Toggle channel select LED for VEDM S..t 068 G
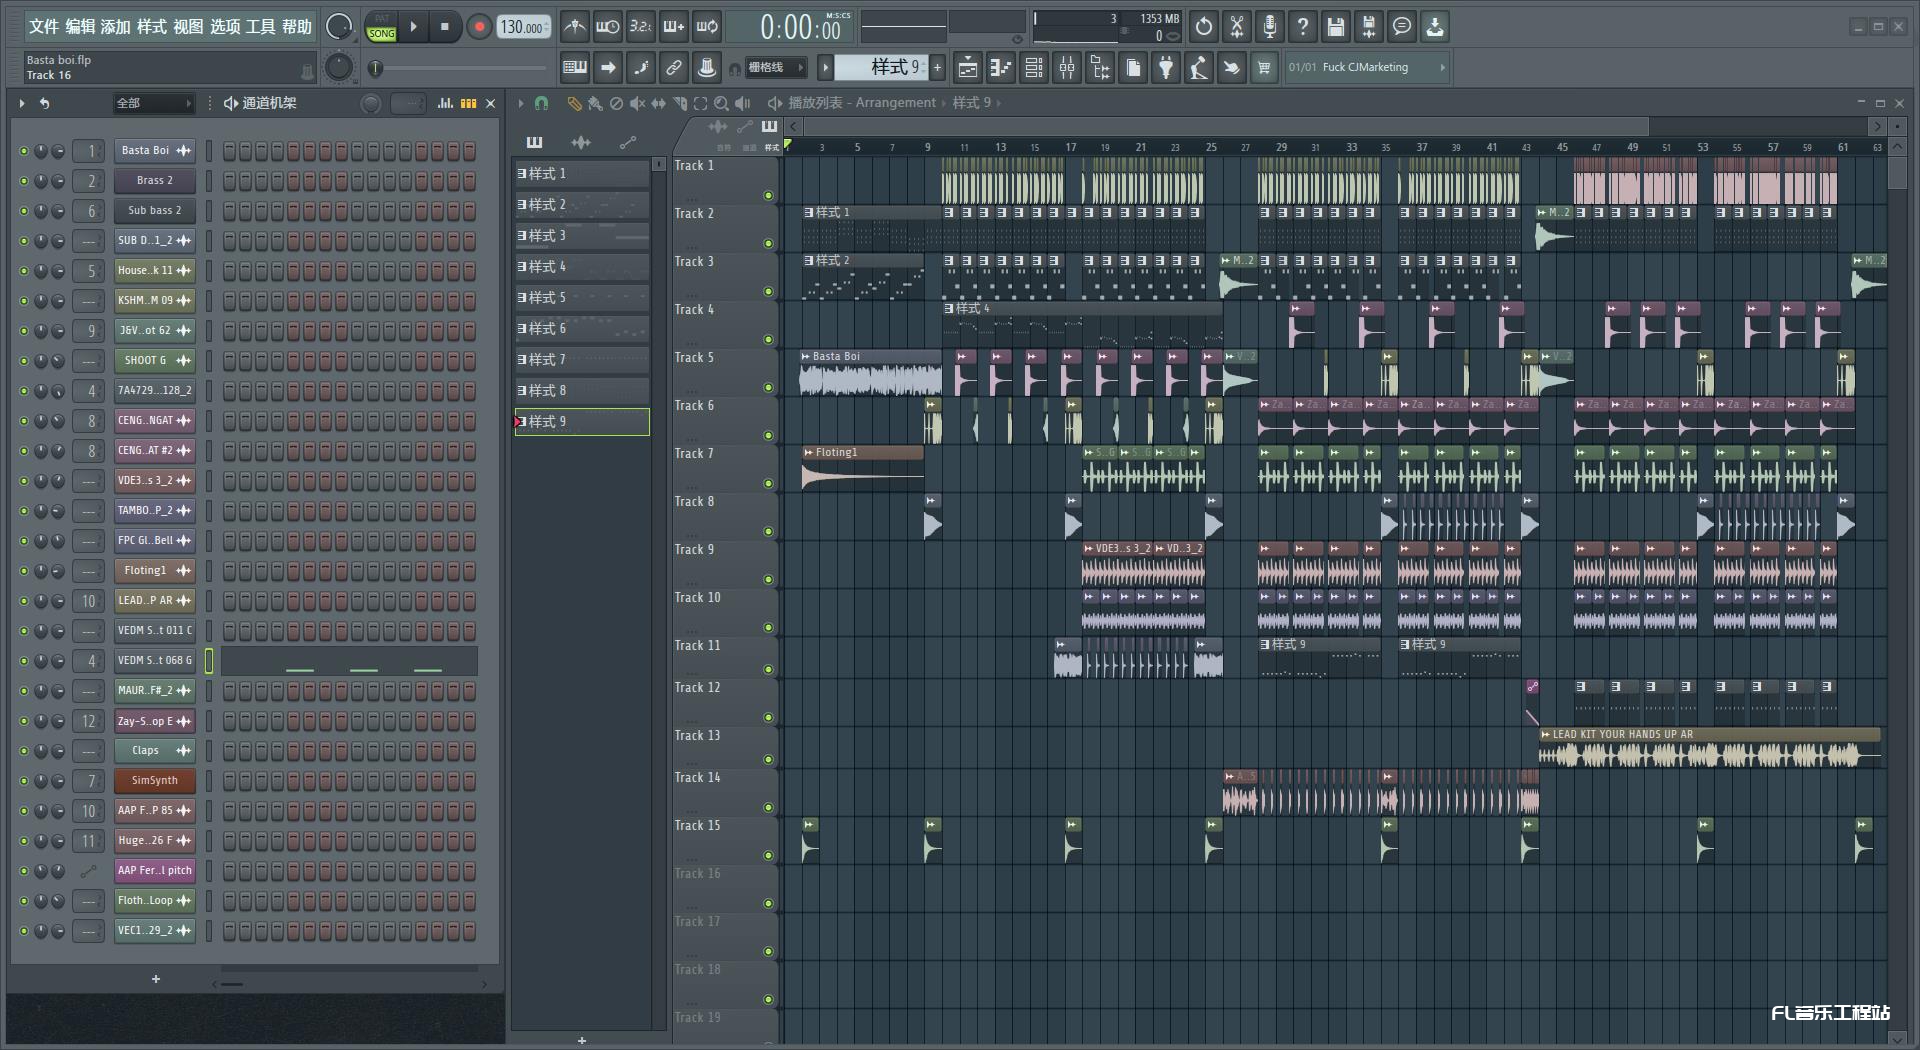 click(209, 661)
